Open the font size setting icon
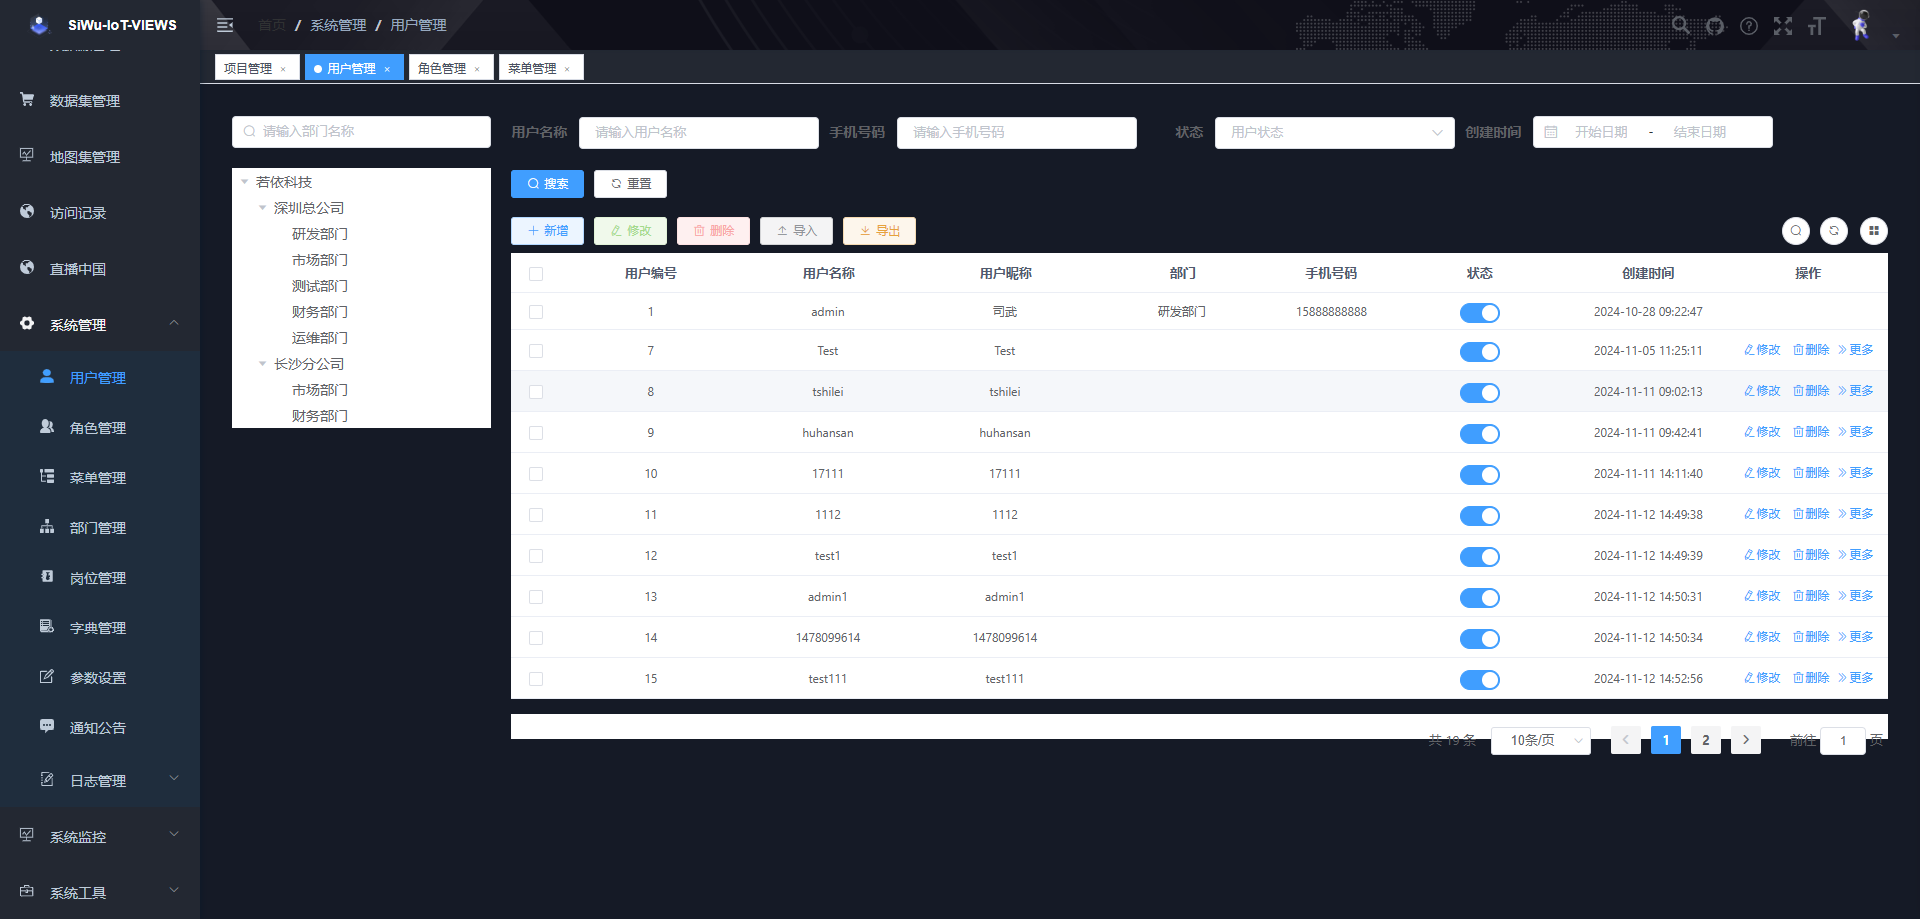 point(1817,26)
